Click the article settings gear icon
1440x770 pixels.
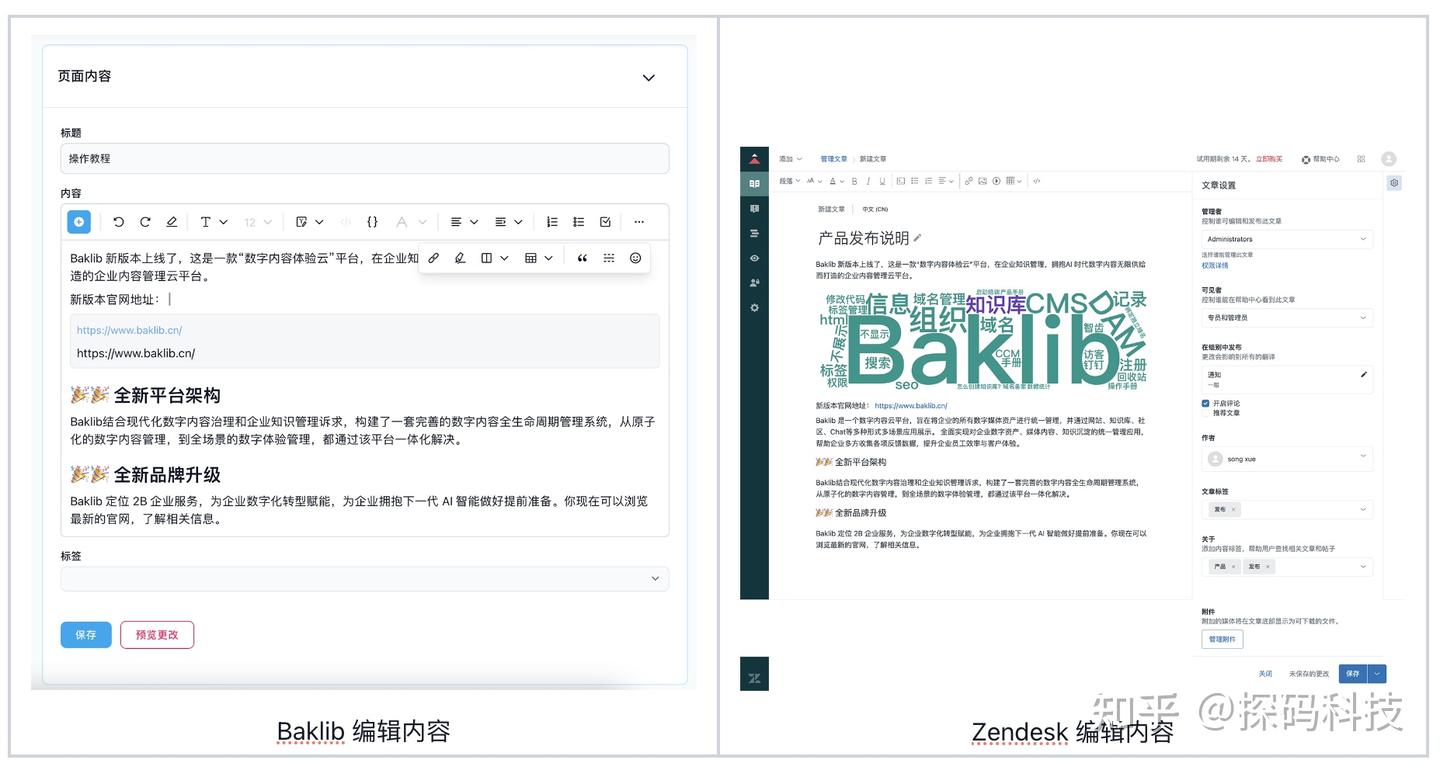[1394, 183]
